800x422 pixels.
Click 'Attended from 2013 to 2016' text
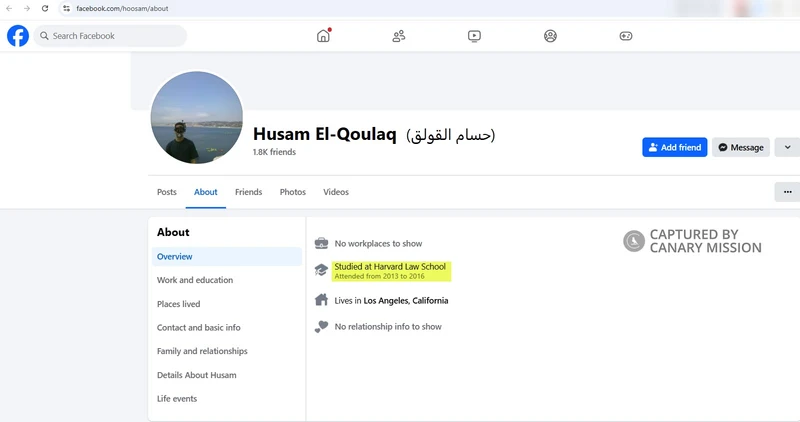pyautogui.click(x=379, y=276)
